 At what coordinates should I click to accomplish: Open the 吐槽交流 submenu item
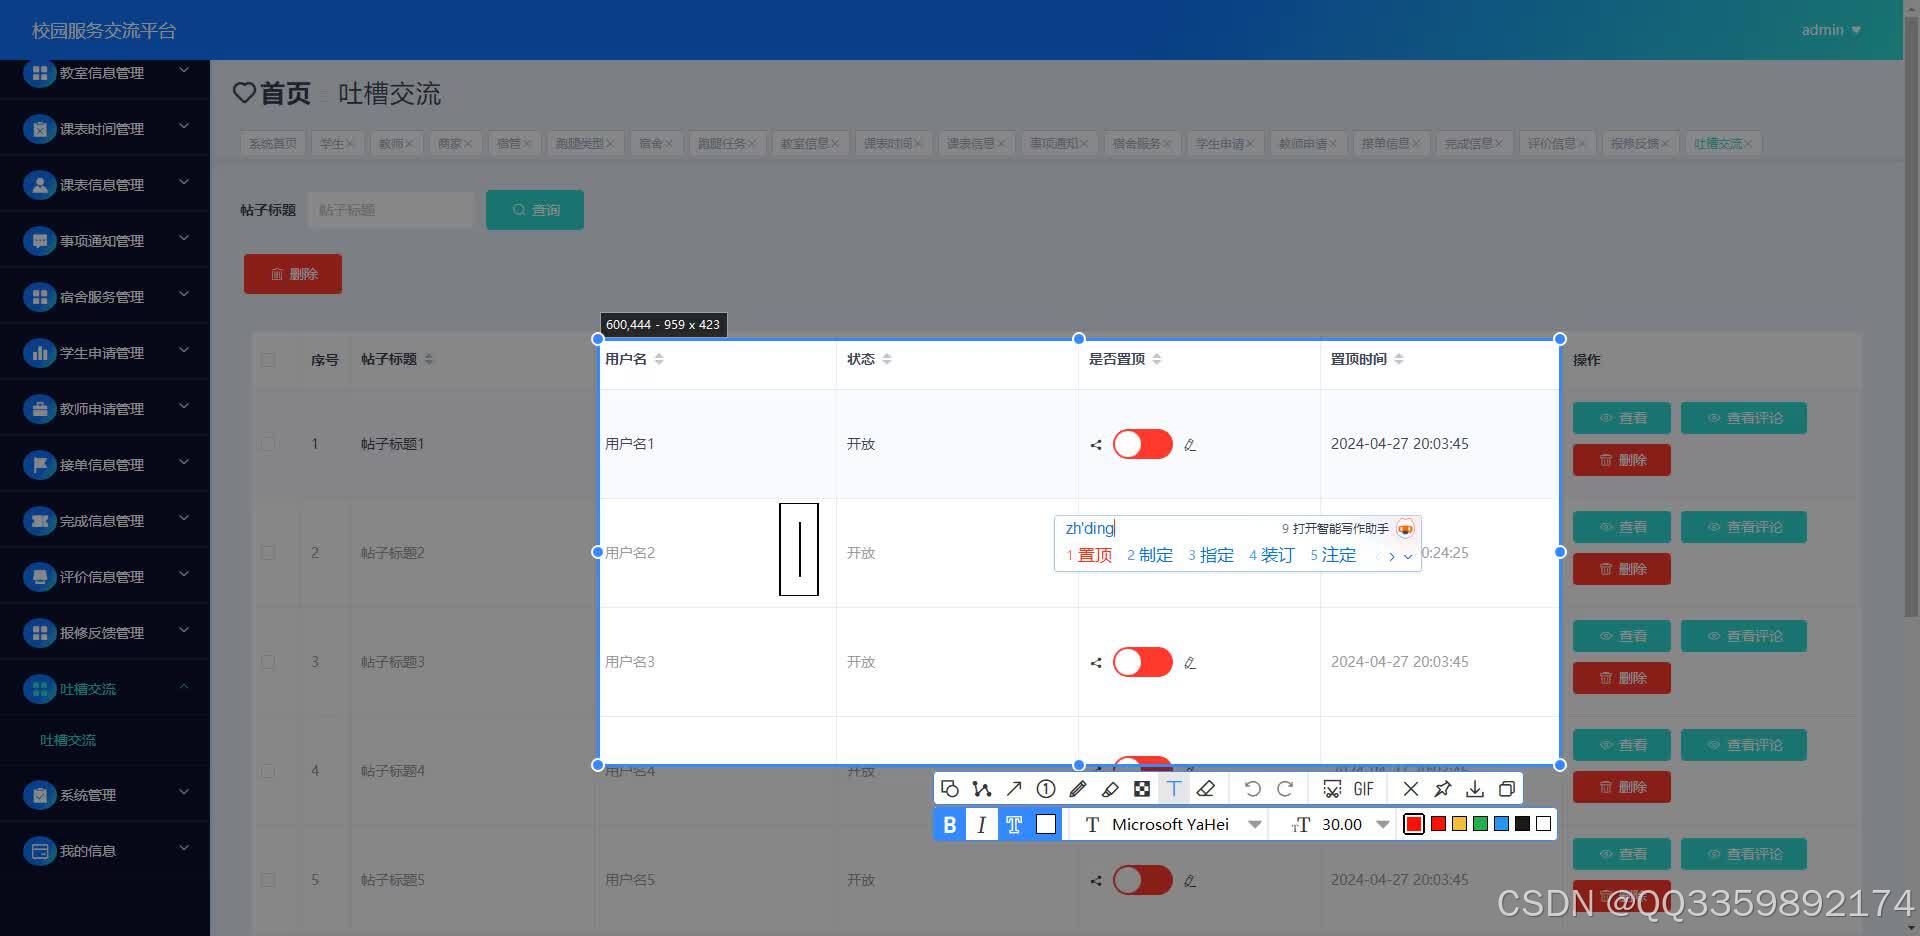[68, 740]
